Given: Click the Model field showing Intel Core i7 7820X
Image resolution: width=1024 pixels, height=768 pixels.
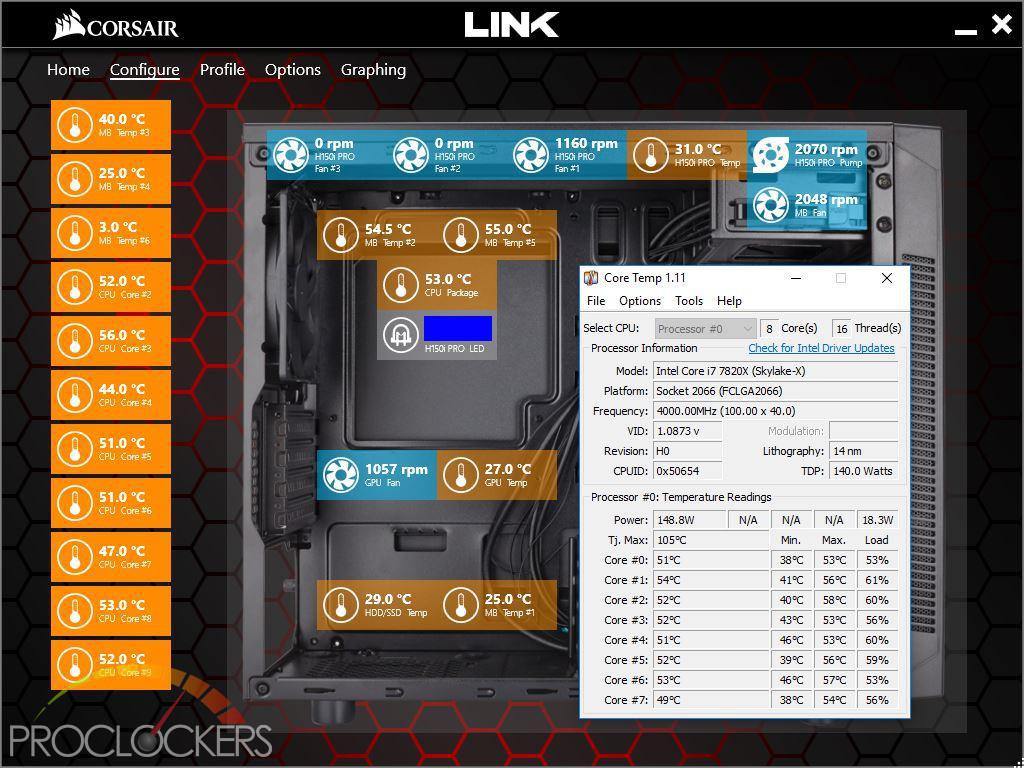Looking at the screenshot, I should point(776,371).
